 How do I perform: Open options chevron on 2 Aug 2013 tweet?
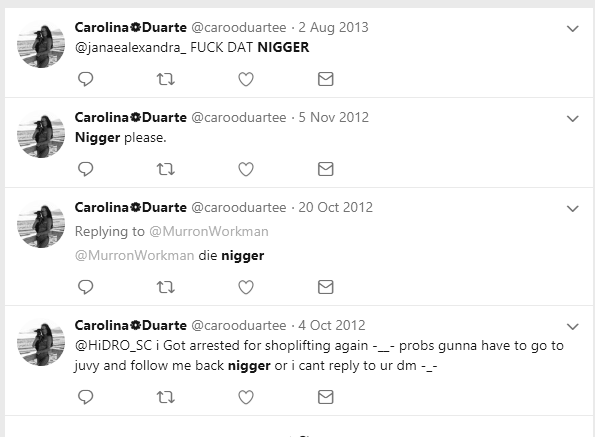573,28
